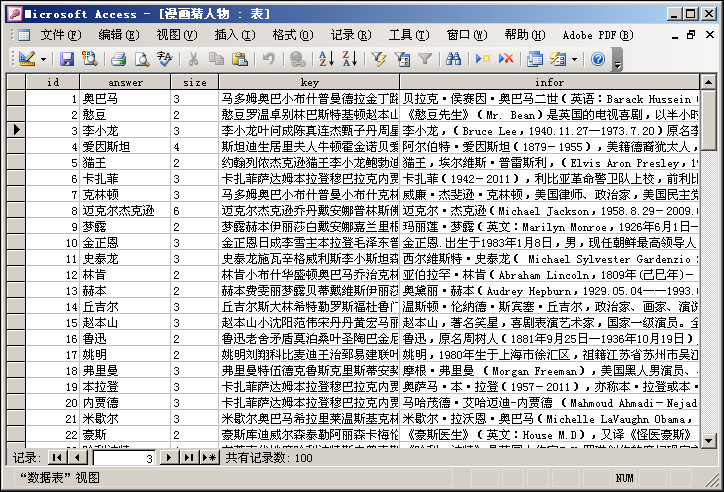Click the Copy icon in the toolbar
724x492 pixels.
[x=216, y=59]
